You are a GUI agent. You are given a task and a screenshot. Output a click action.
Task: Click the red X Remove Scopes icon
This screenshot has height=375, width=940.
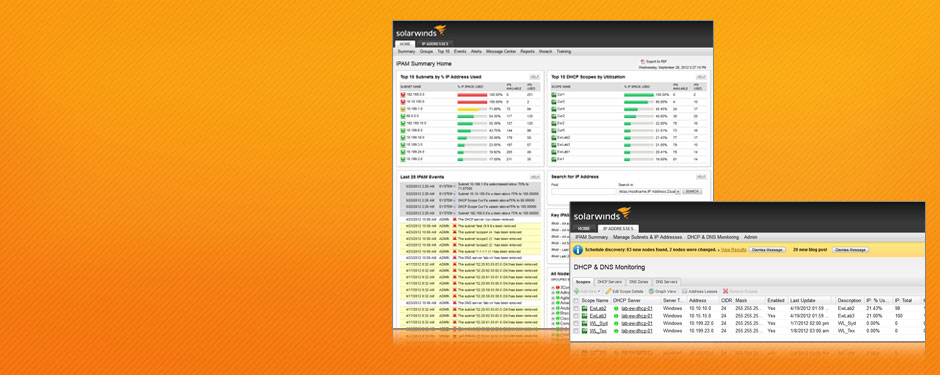pyautogui.click(x=725, y=291)
